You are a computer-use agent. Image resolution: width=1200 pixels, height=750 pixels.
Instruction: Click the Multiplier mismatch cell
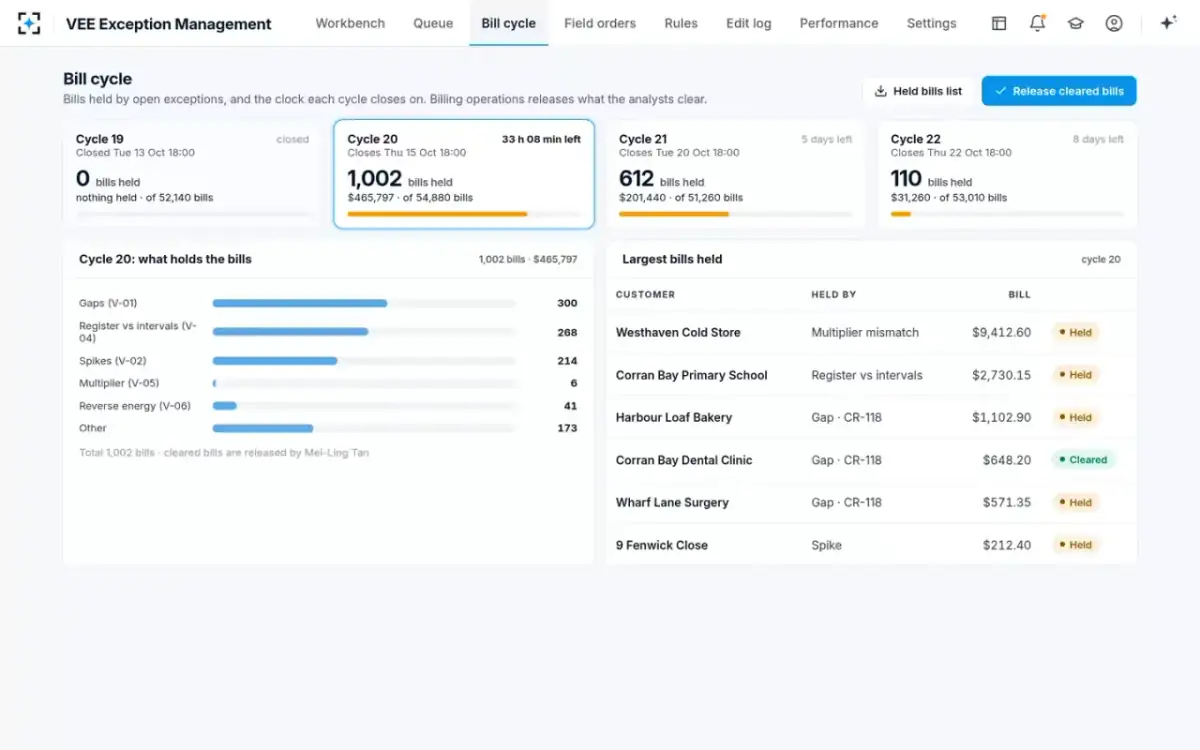(x=865, y=332)
